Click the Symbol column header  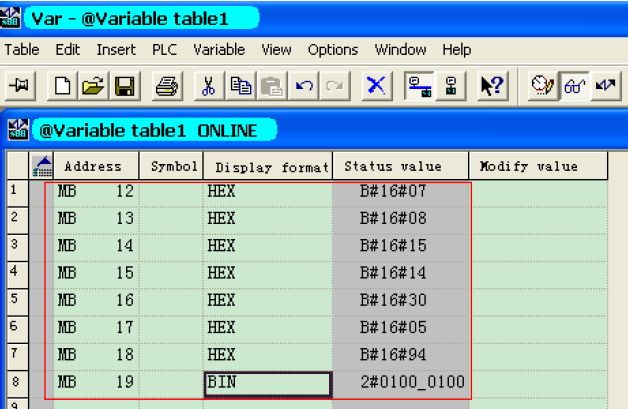[x=171, y=166]
